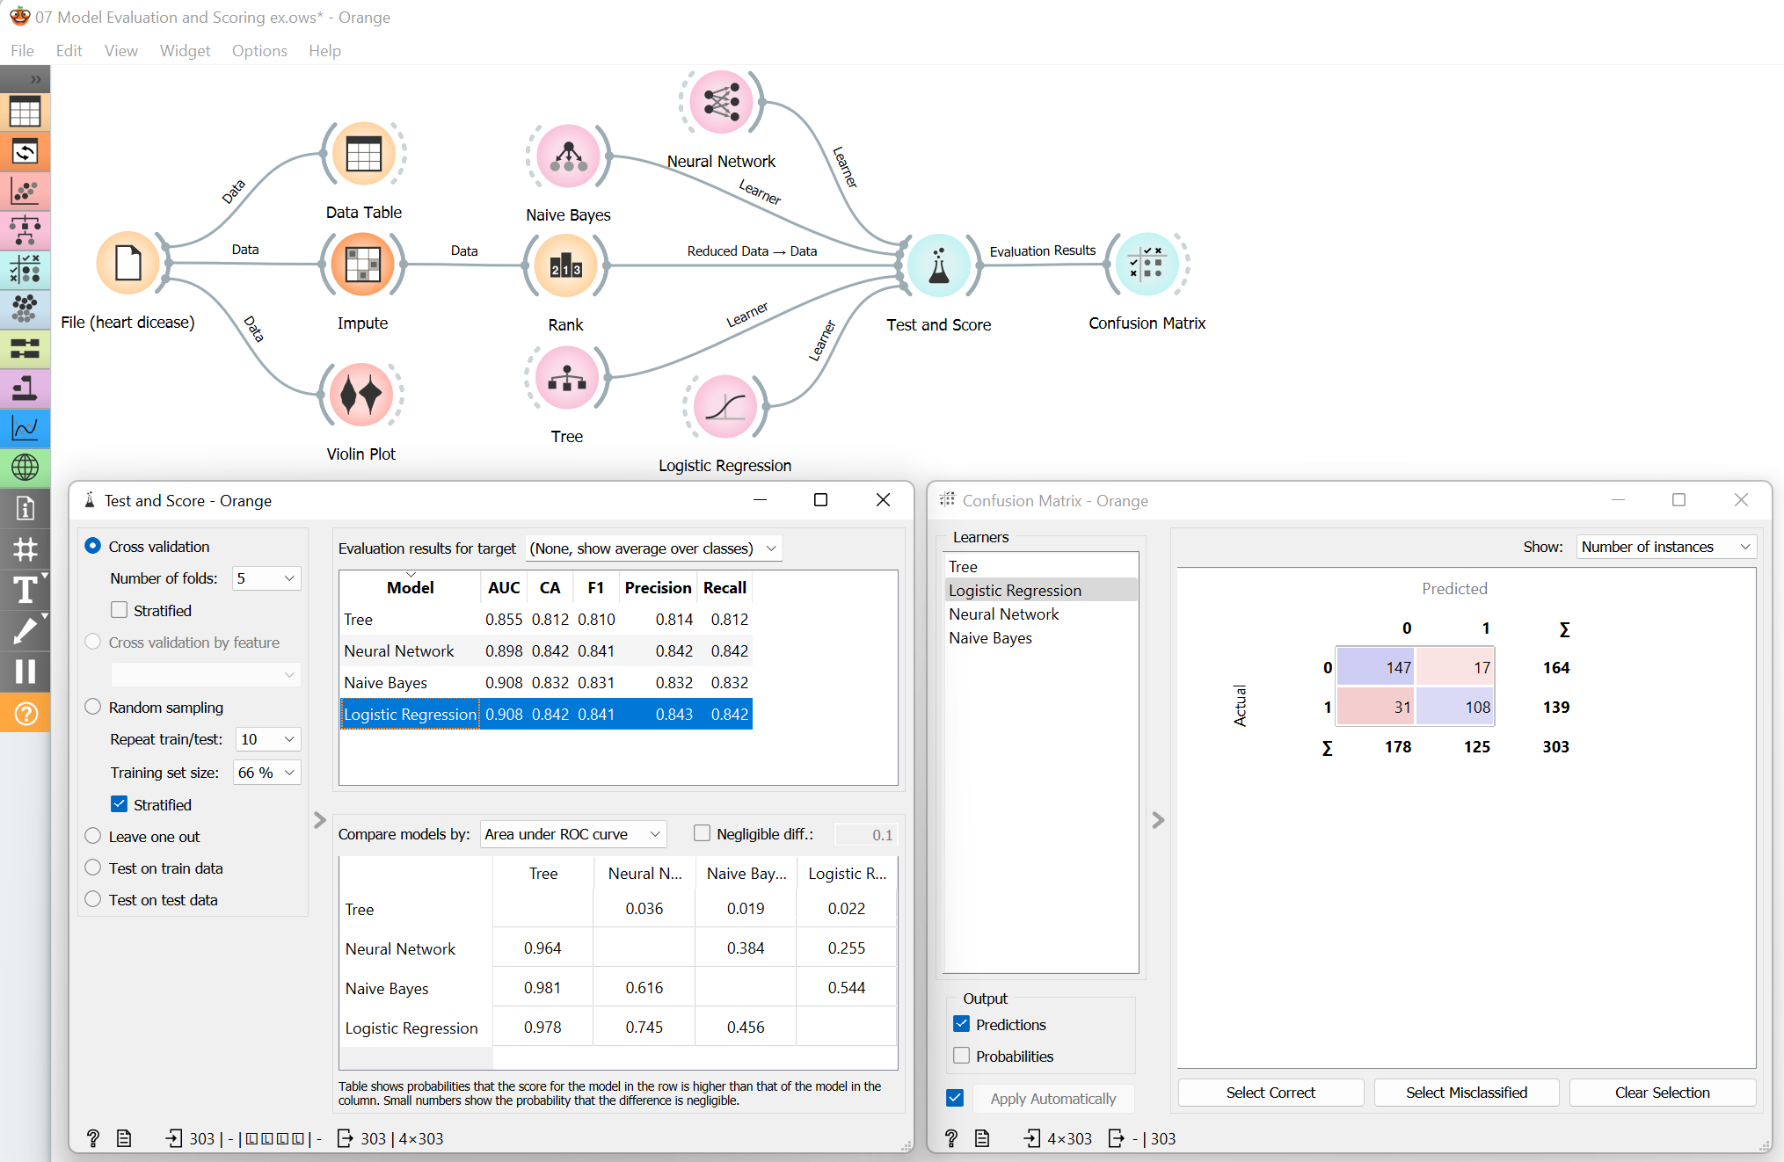Select the Visualize scatter category icon in sidebar
This screenshot has height=1162, width=1784.
pos(25,190)
